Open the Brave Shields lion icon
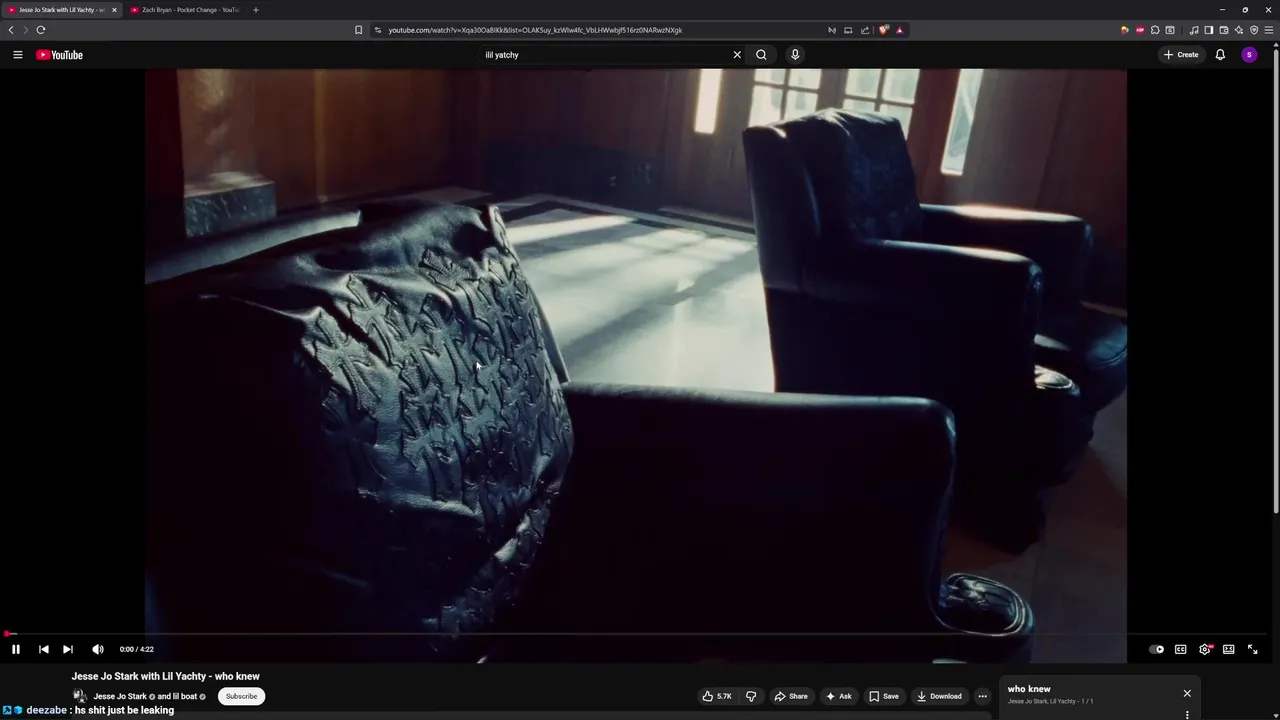The image size is (1280, 720). click(883, 30)
